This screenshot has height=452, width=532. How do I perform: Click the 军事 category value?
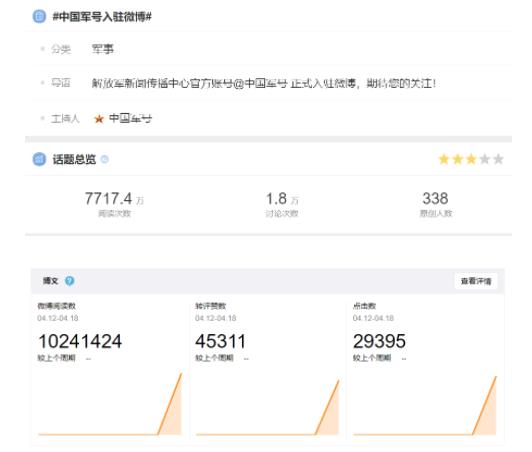tap(102, 49)
